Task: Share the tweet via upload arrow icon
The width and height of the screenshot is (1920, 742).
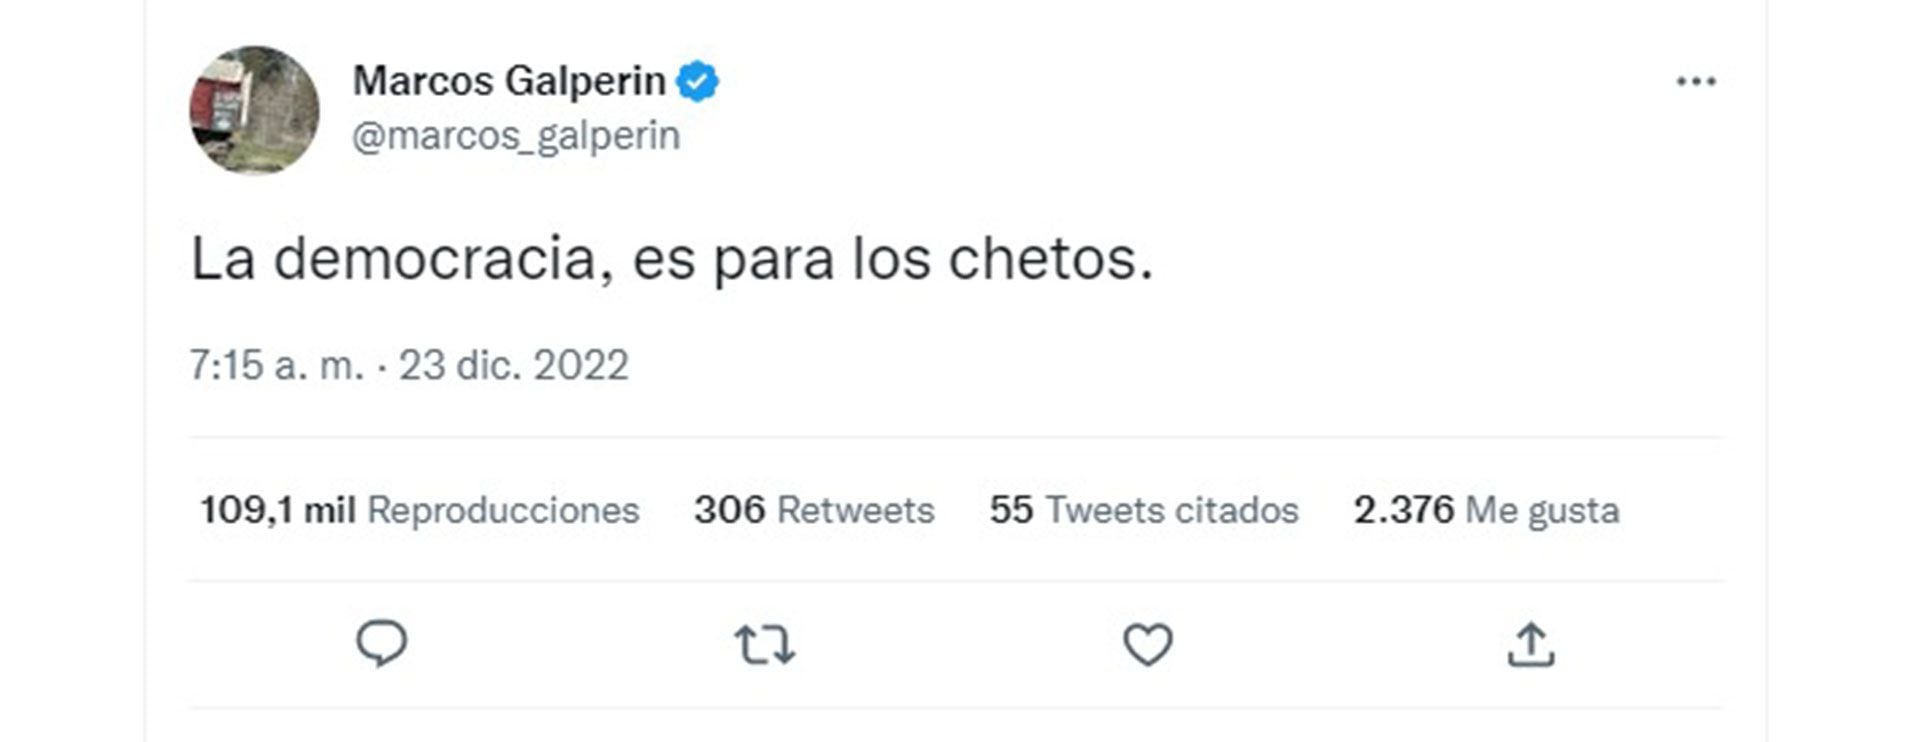Action: click(x=1531, y=644)
